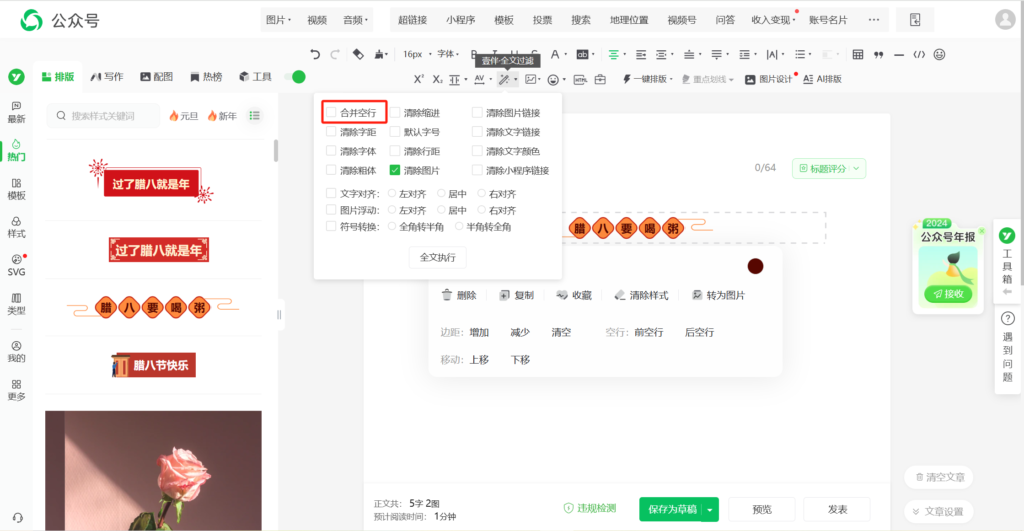Open 样式 in left sidebar
Image resolution: width=1024 pixels, height=531 pixels.
16,227
